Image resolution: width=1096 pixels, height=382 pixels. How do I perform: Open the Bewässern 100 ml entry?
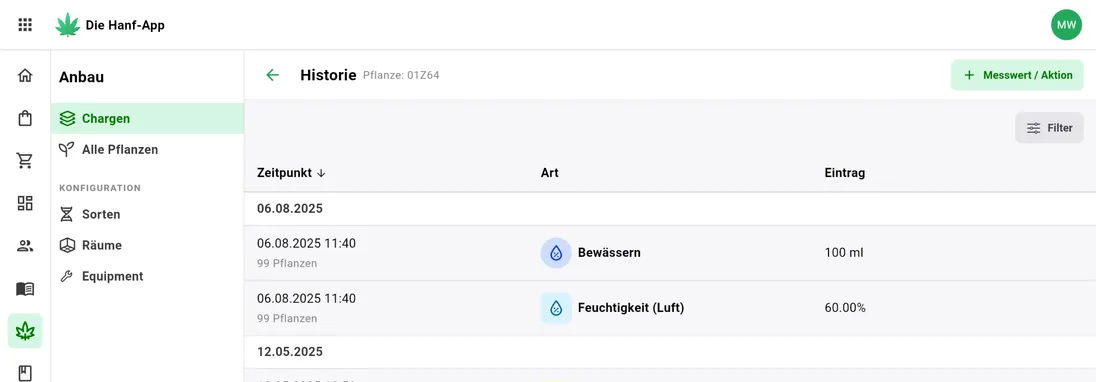(x=670, y=253)
